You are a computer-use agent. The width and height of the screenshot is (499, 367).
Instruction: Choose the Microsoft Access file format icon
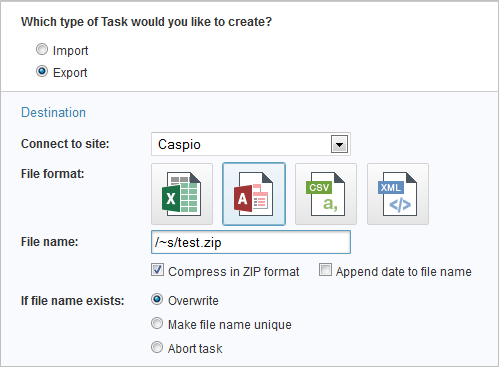[x=254, y=194]
